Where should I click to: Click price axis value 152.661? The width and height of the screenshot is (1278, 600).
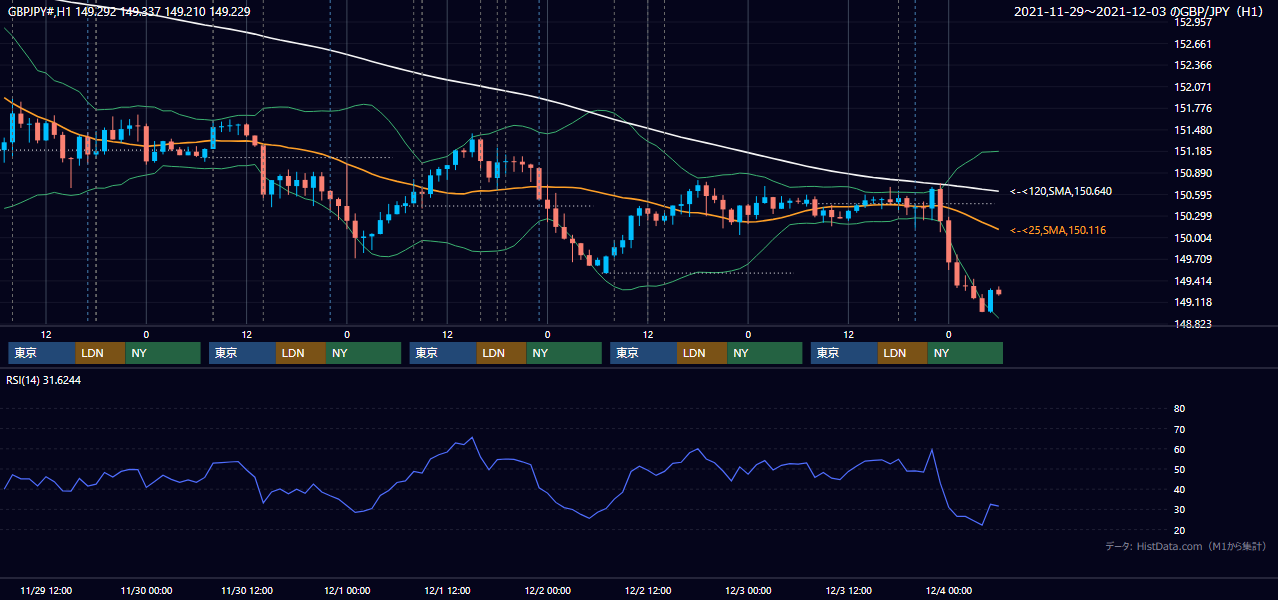(x=1193, y=44)
